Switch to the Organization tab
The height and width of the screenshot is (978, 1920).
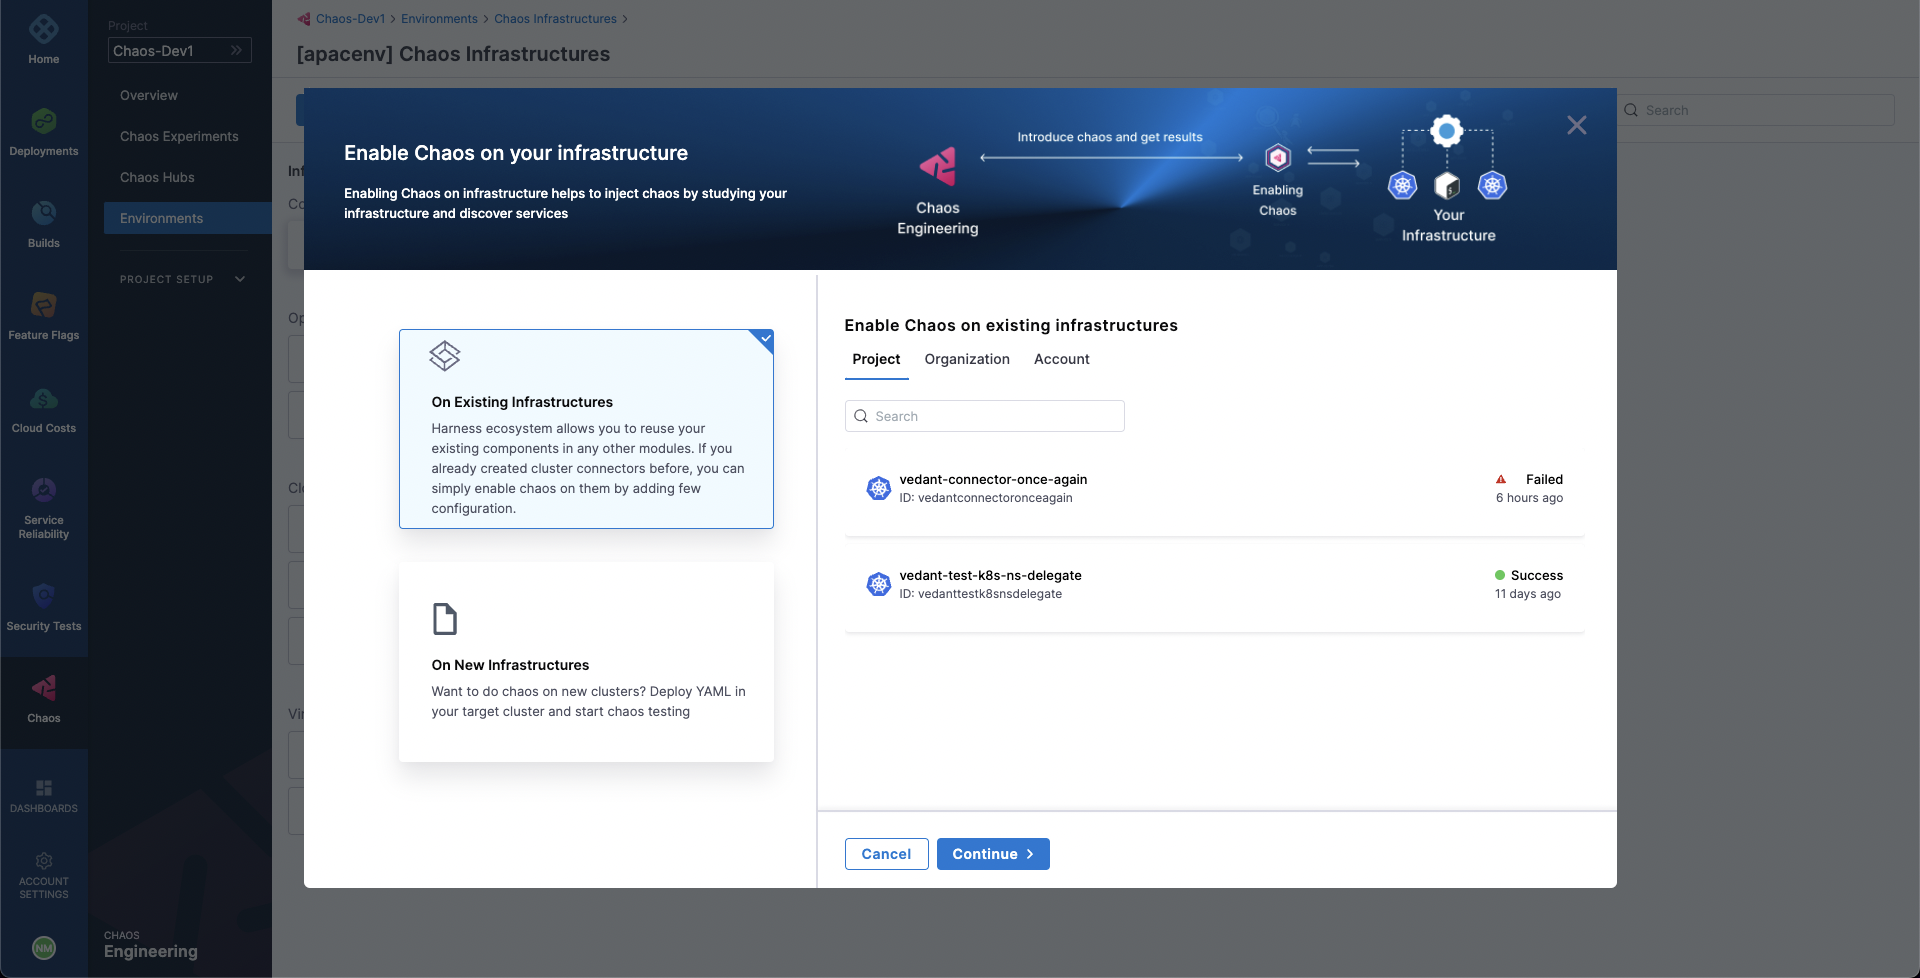click(966, 359)
